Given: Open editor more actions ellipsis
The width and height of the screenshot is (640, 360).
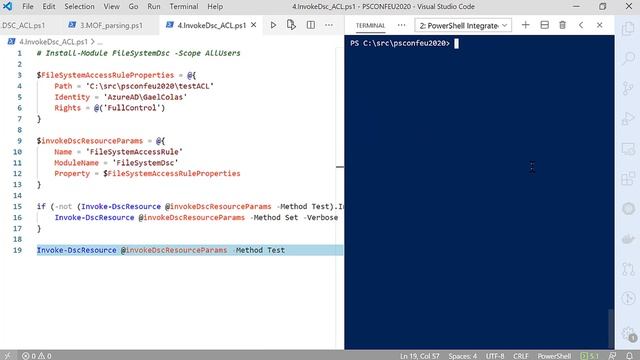Looking at the screenshot, I should click(329, 25).
